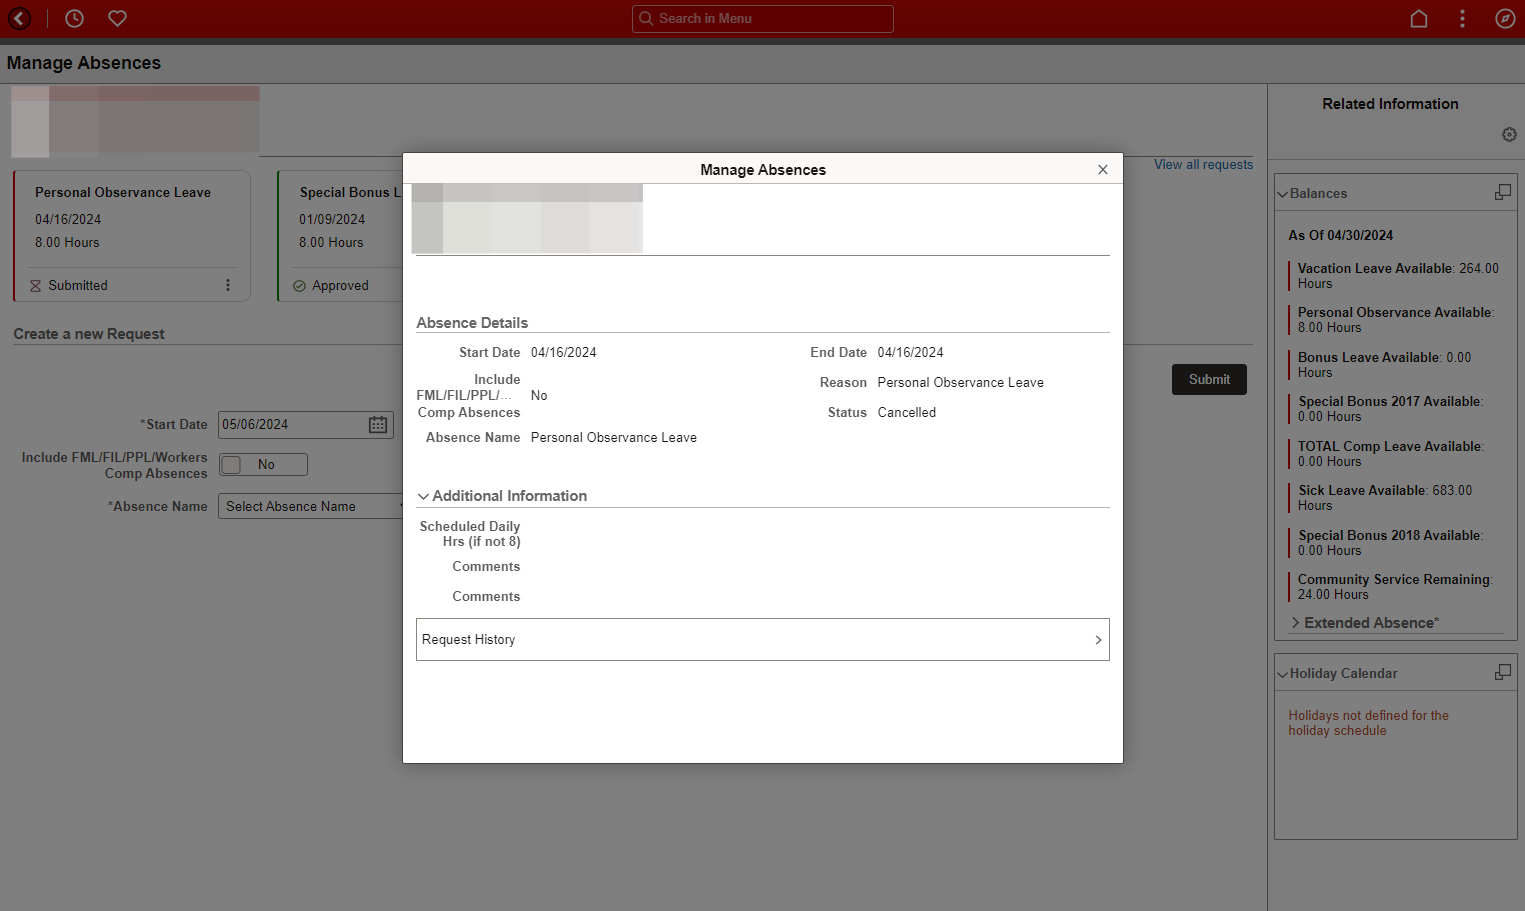Viewport: 1525px width, 911px height.
Task: Open Related Information settings gear
Action: pos(1509,134)
